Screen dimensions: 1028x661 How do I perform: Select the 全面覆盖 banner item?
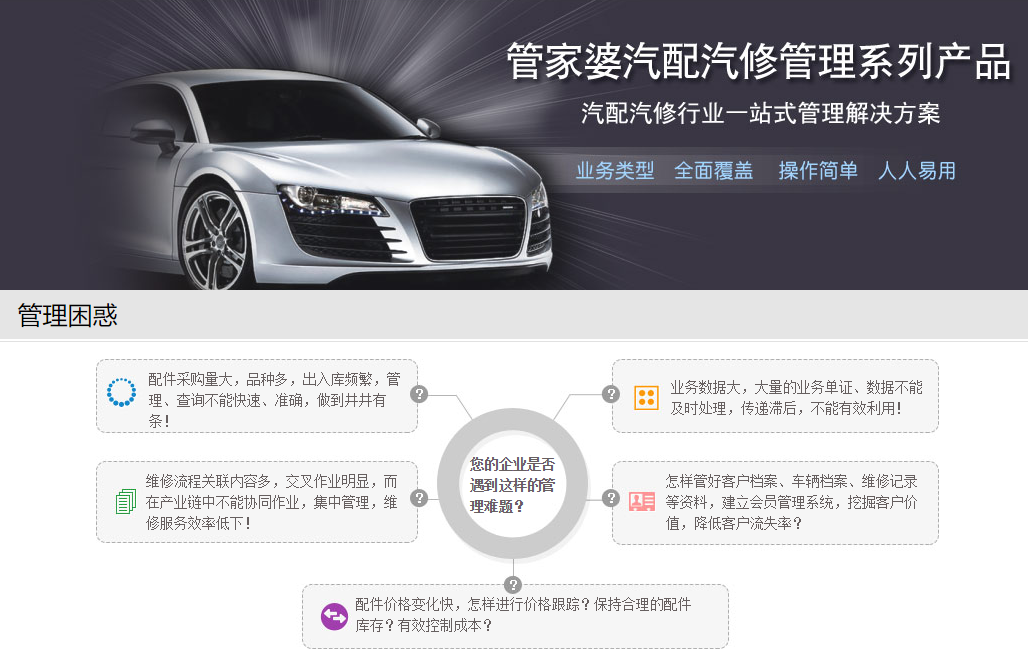(713, 171)
